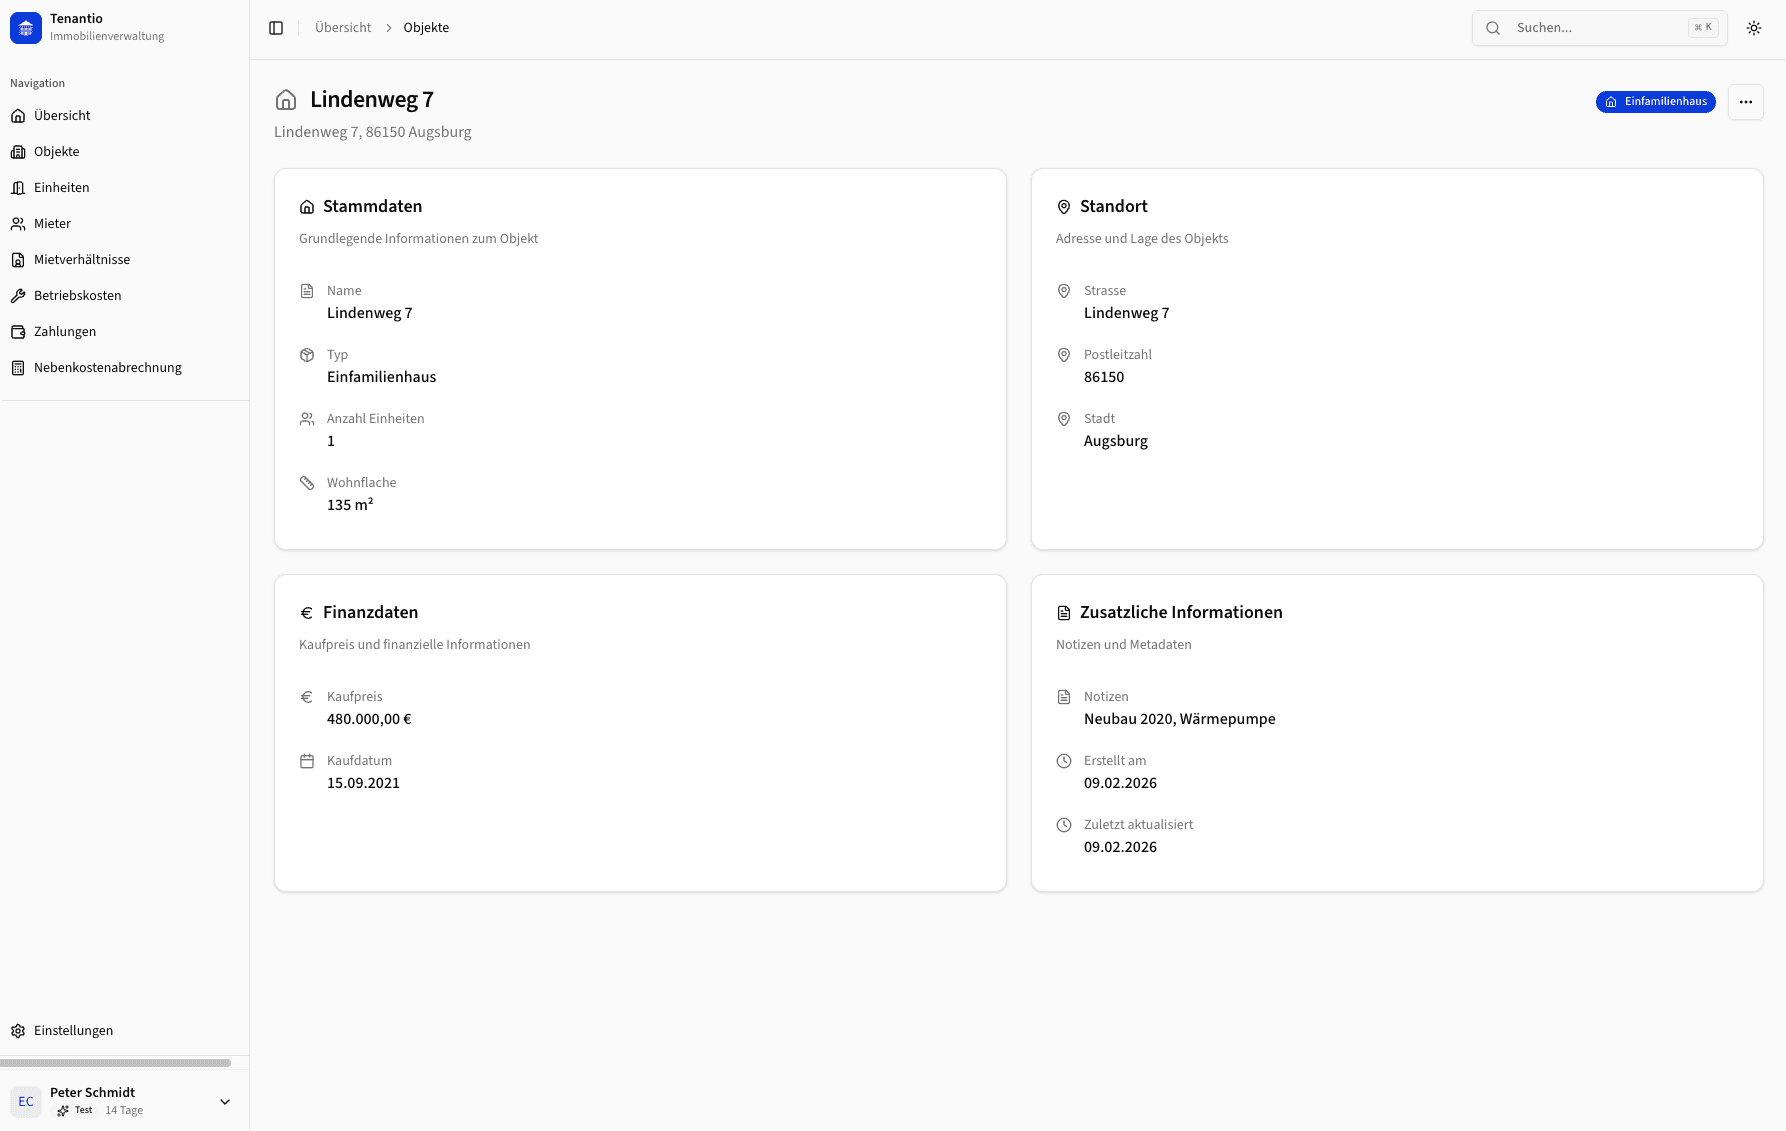Click the sidebar horizontal scrollbar
This screenshot has width=1786, height=1131.
(x=115, y=1063)
